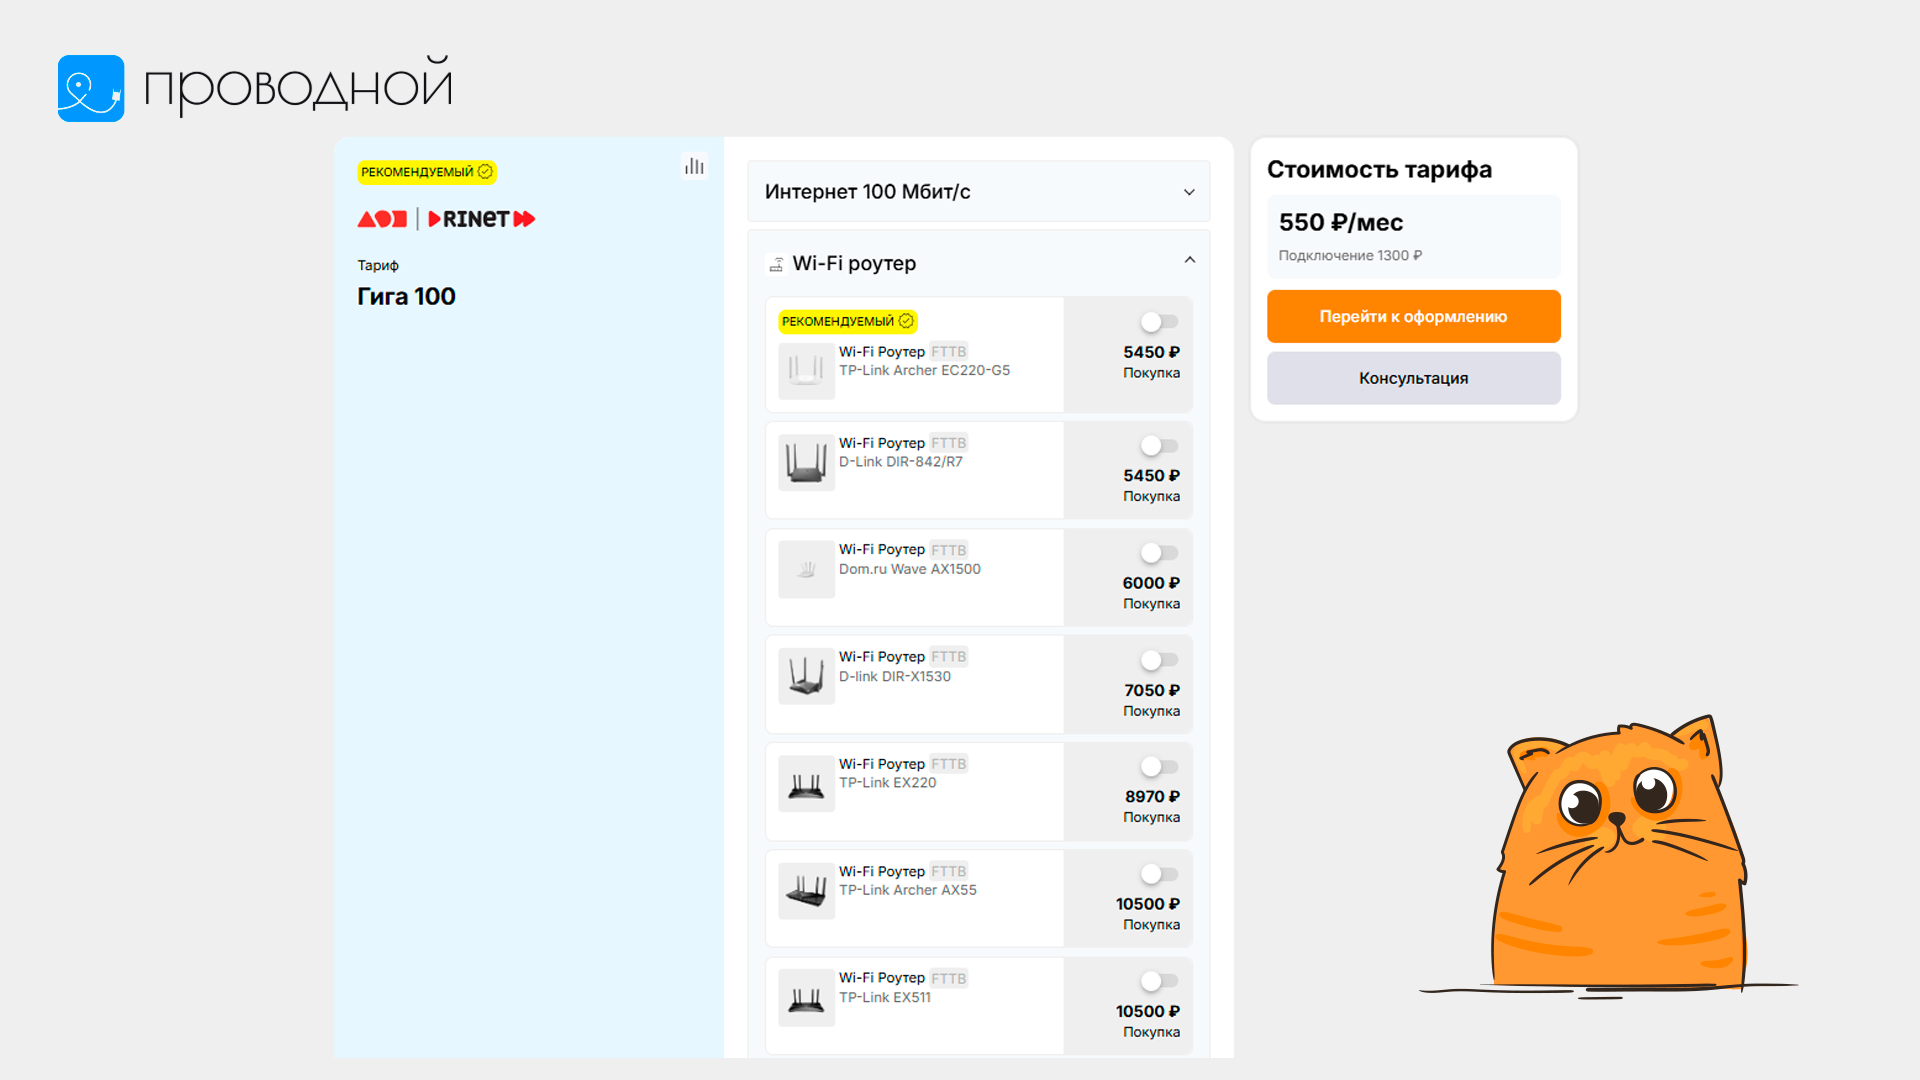Click the verified badge on the recommended router label
Viewport: 1920px width, 1080px height.
906,321
